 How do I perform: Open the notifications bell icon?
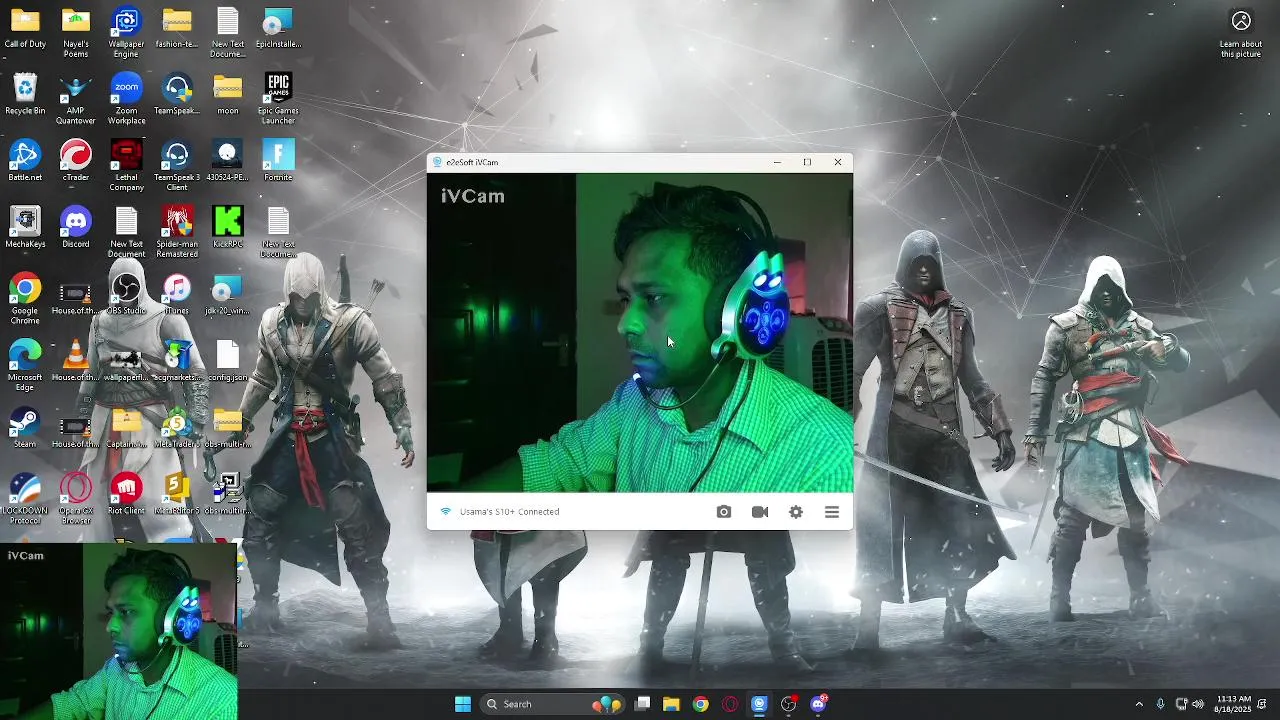click(x=1262, y=704)
